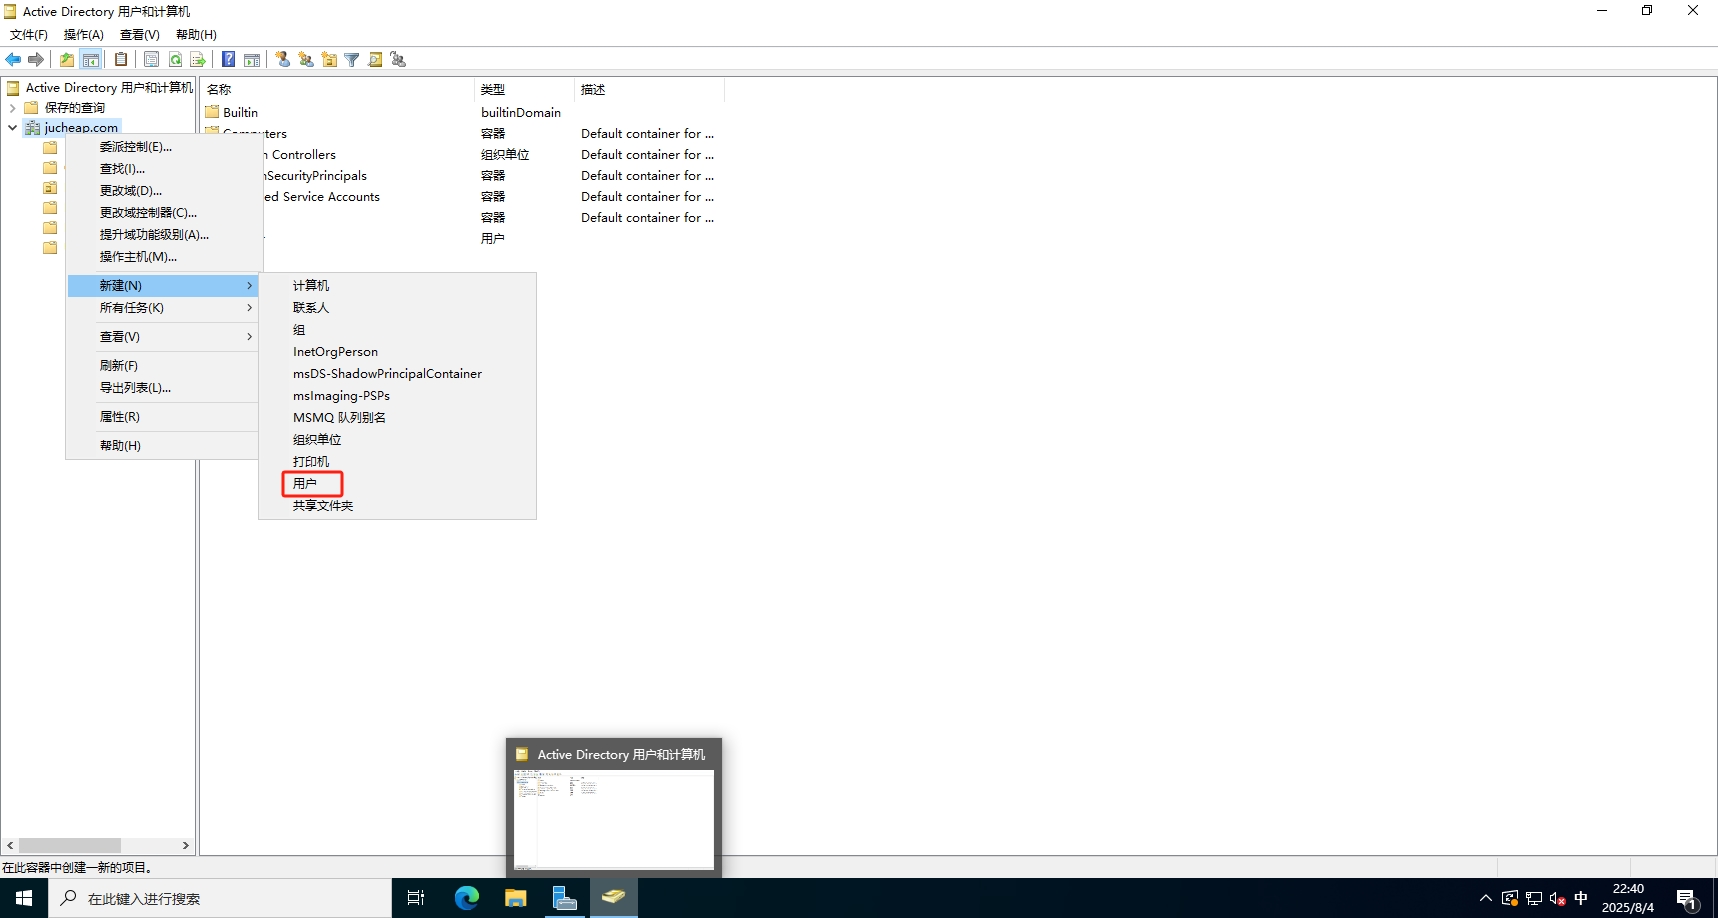Sort by the 描述 column header

point(649,90)
